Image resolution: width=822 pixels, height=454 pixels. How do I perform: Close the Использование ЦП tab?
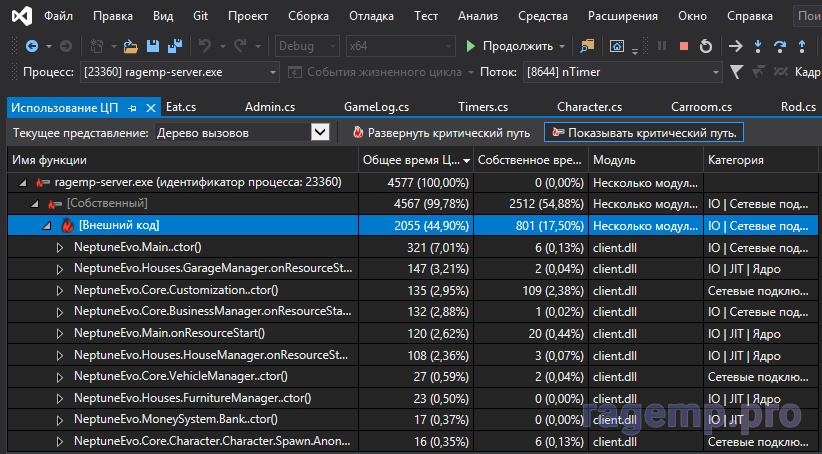click(x=151, y=108)
